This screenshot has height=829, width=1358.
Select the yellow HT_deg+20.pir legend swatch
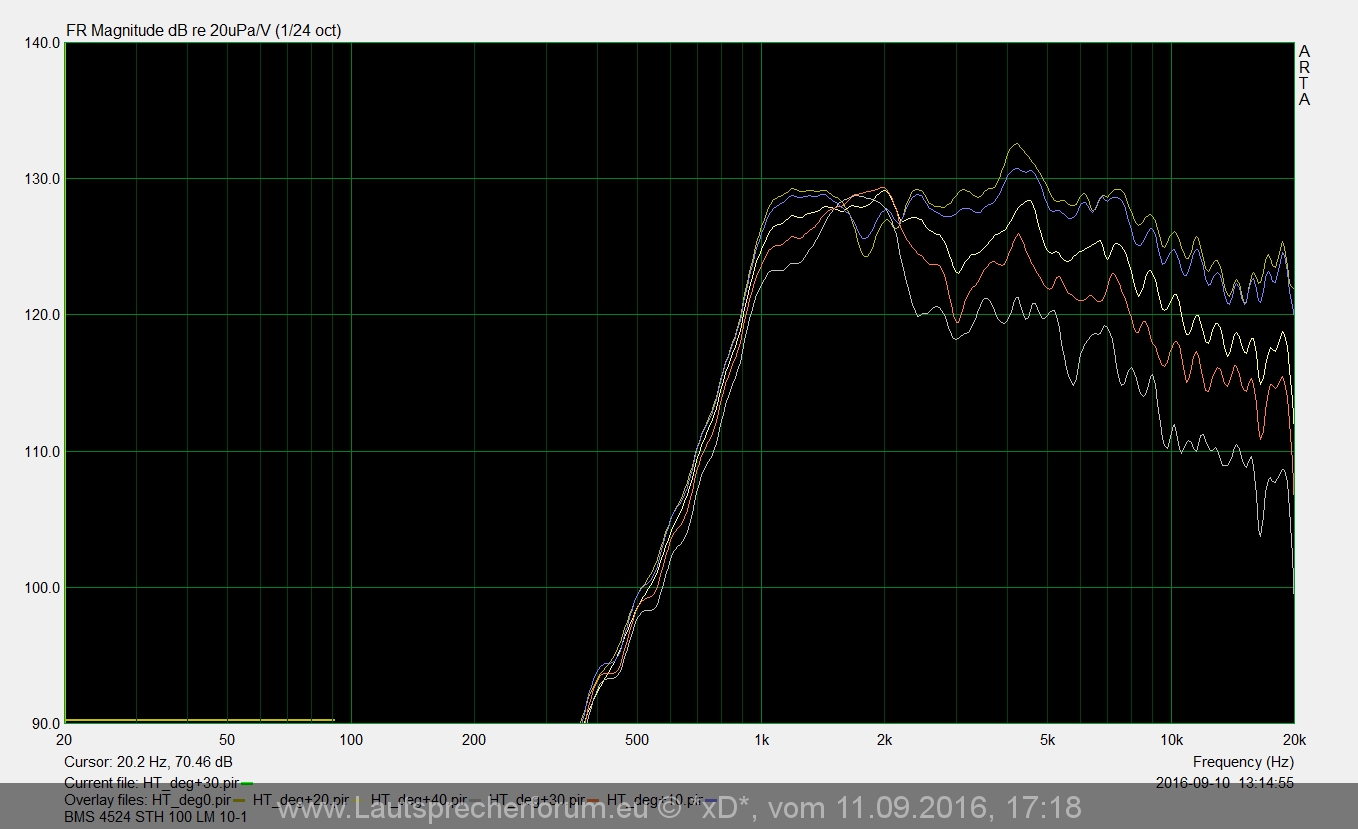pyautogui.click(x=357, y=801)
